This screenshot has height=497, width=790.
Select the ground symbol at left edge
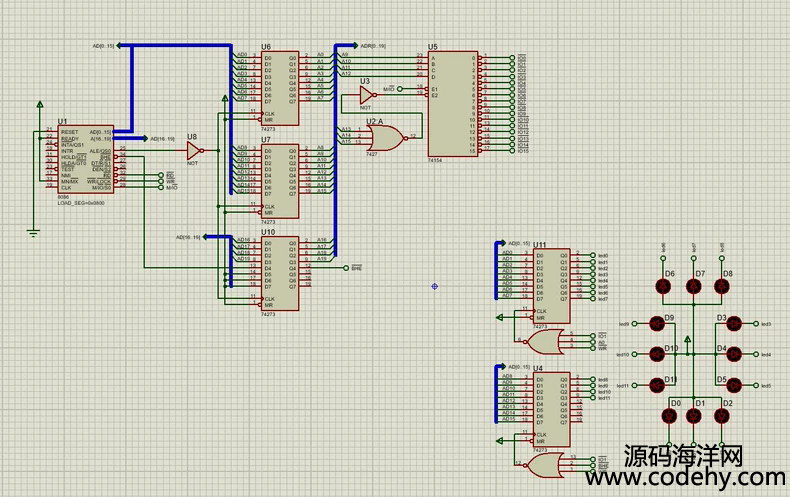[33, 232]
